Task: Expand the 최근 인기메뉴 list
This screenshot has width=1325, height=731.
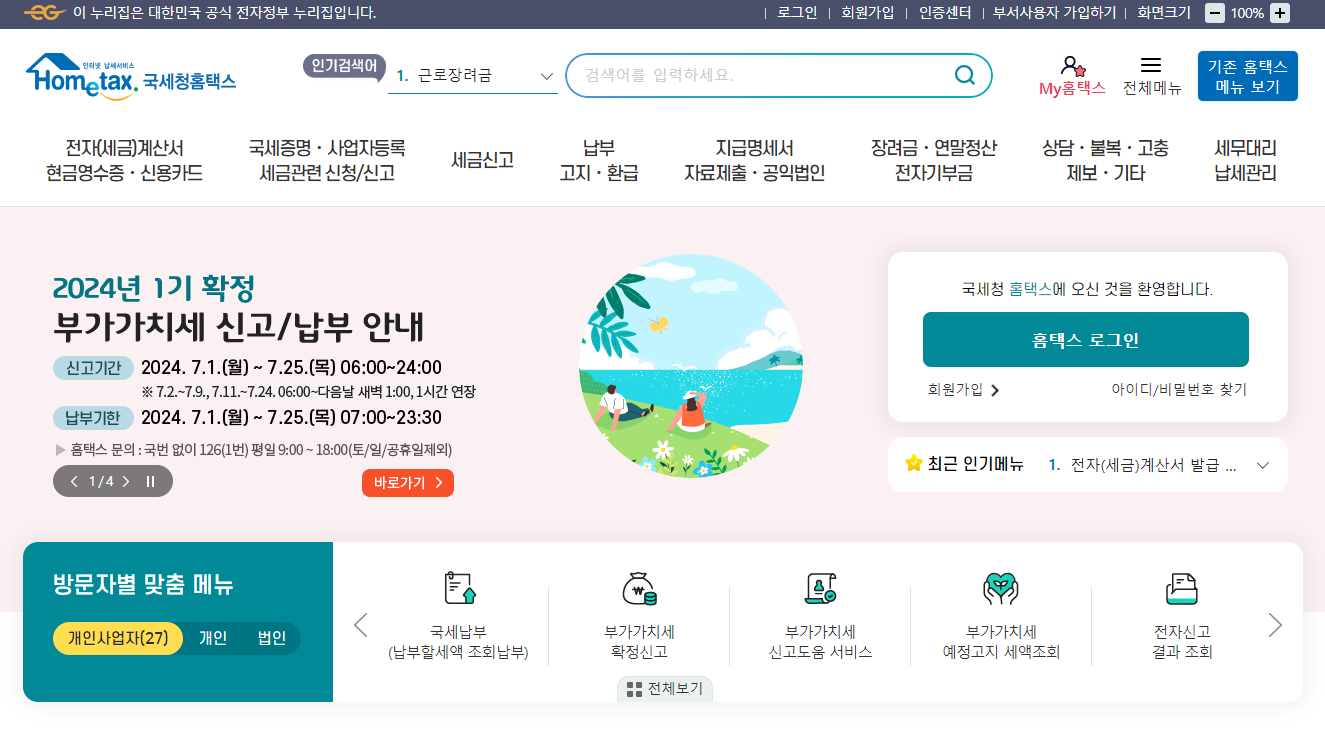Action: tap(1262, 465)
